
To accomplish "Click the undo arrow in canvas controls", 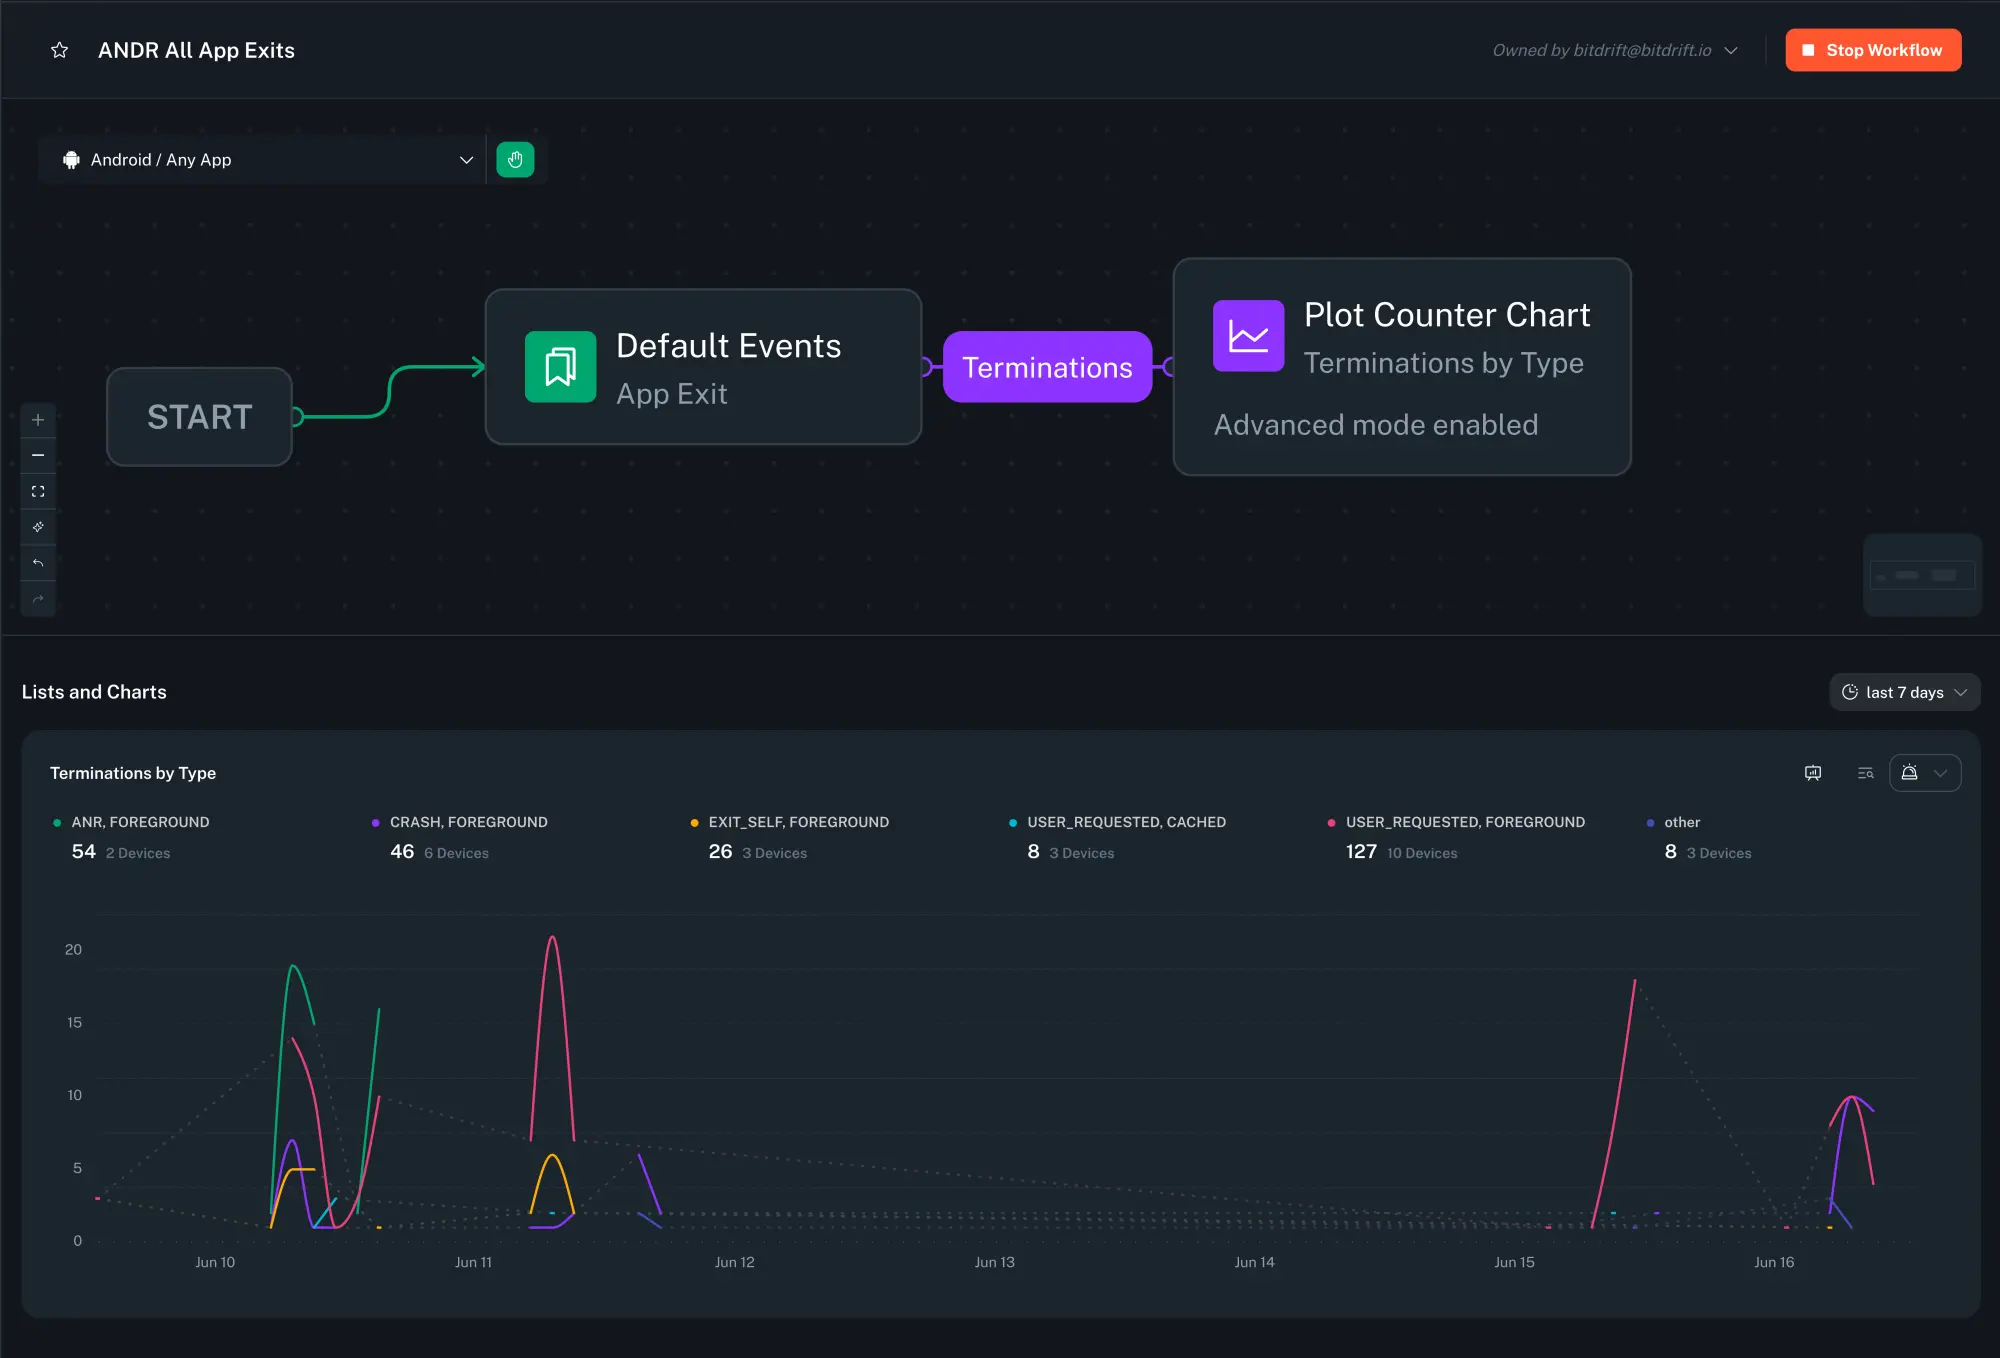I will [38, 563].
